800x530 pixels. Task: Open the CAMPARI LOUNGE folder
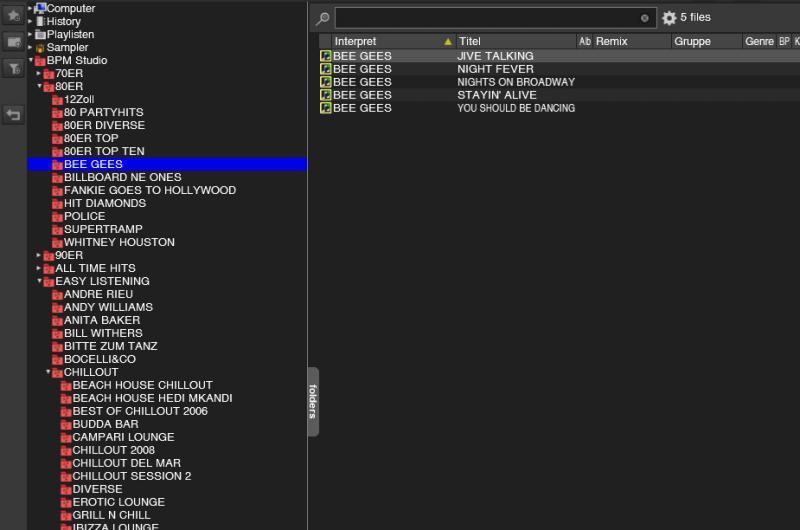point(123,437)
